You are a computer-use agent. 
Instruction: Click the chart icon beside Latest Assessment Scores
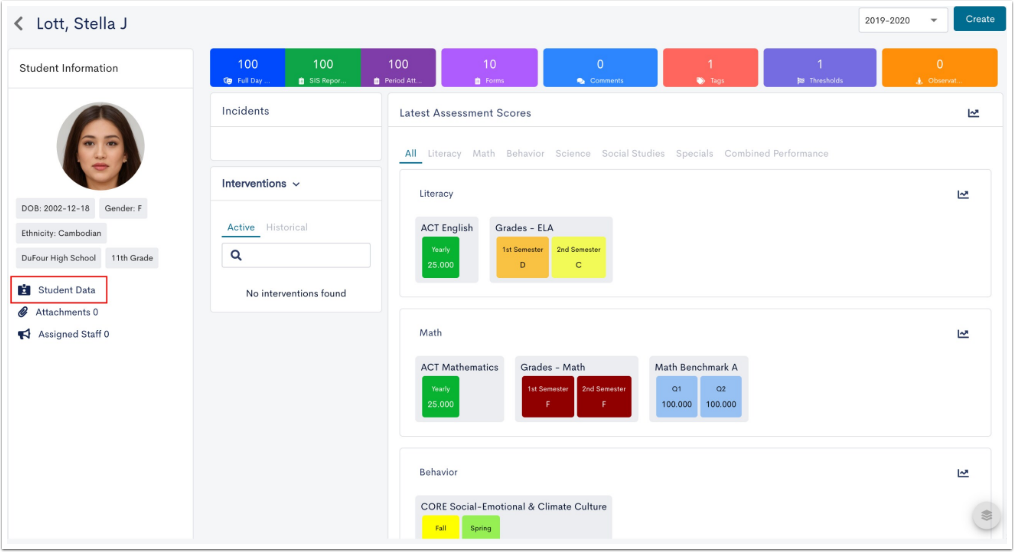pos(973,113)
